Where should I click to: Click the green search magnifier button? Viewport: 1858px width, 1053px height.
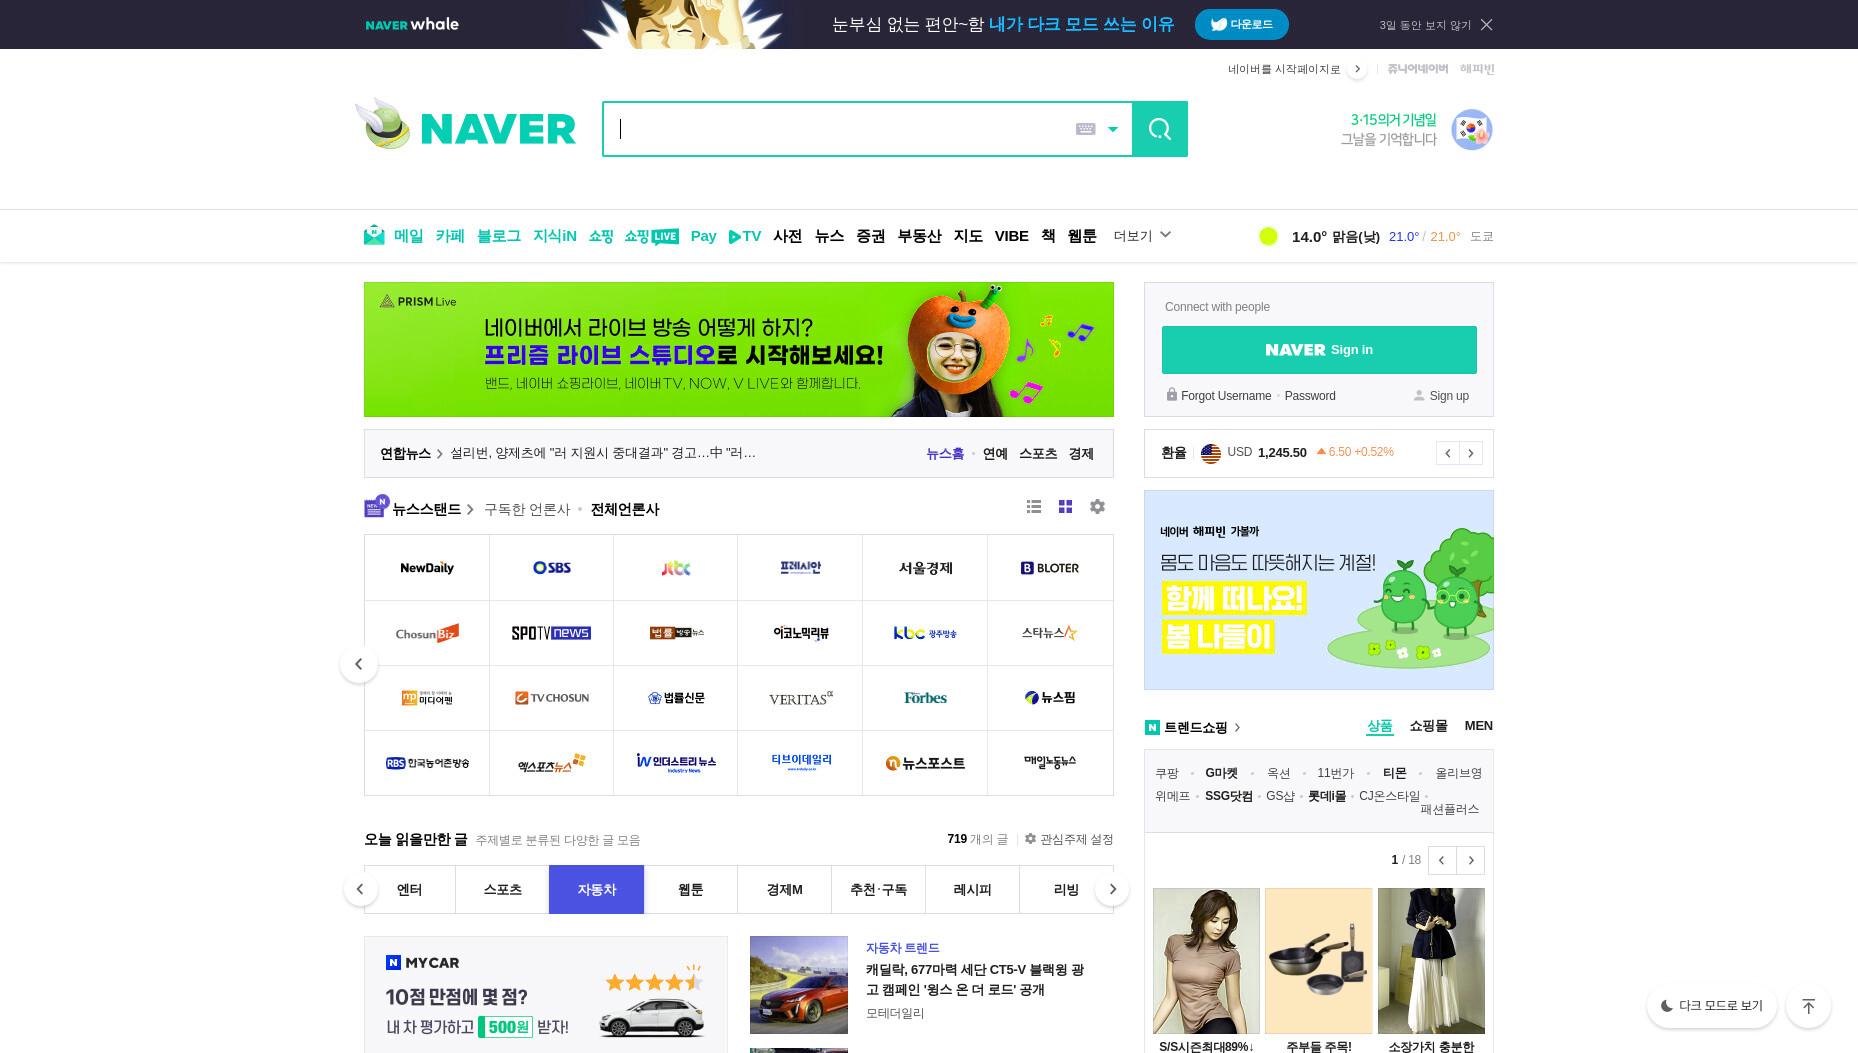pyautogui.click(x=1159, y=129)
